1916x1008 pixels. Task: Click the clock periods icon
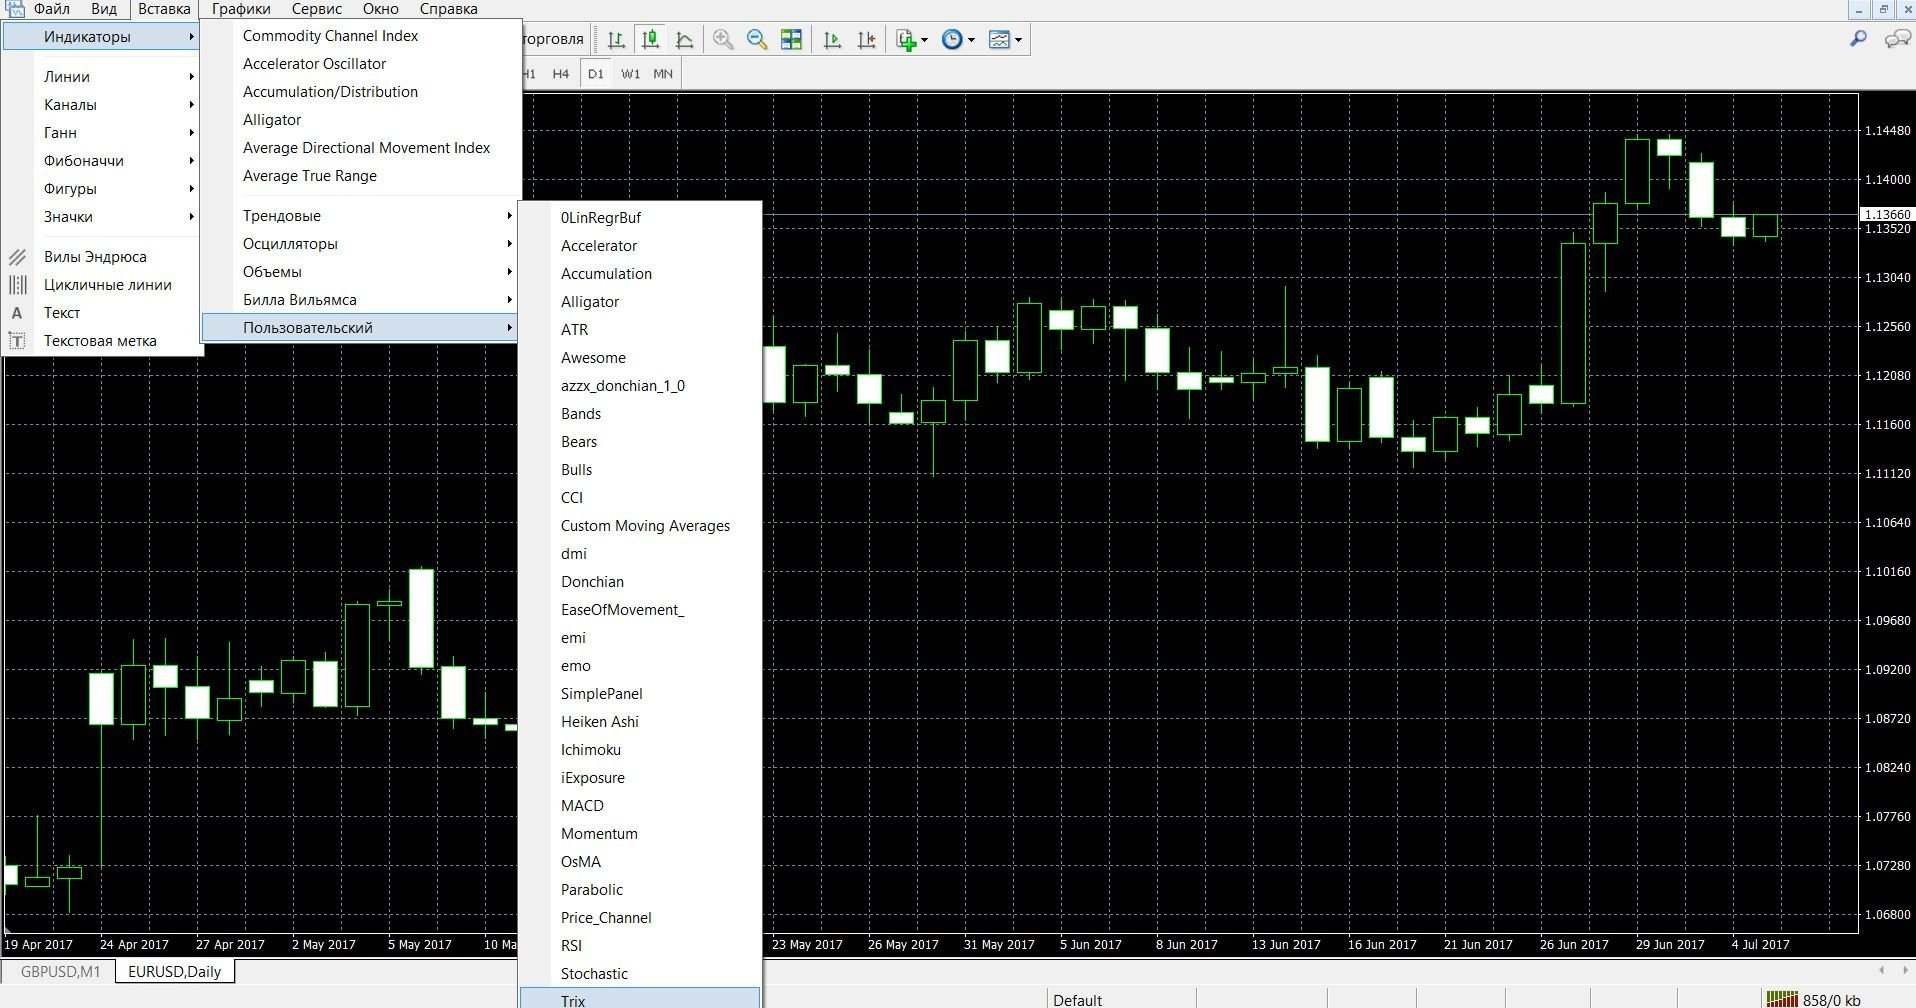(953, 40)
